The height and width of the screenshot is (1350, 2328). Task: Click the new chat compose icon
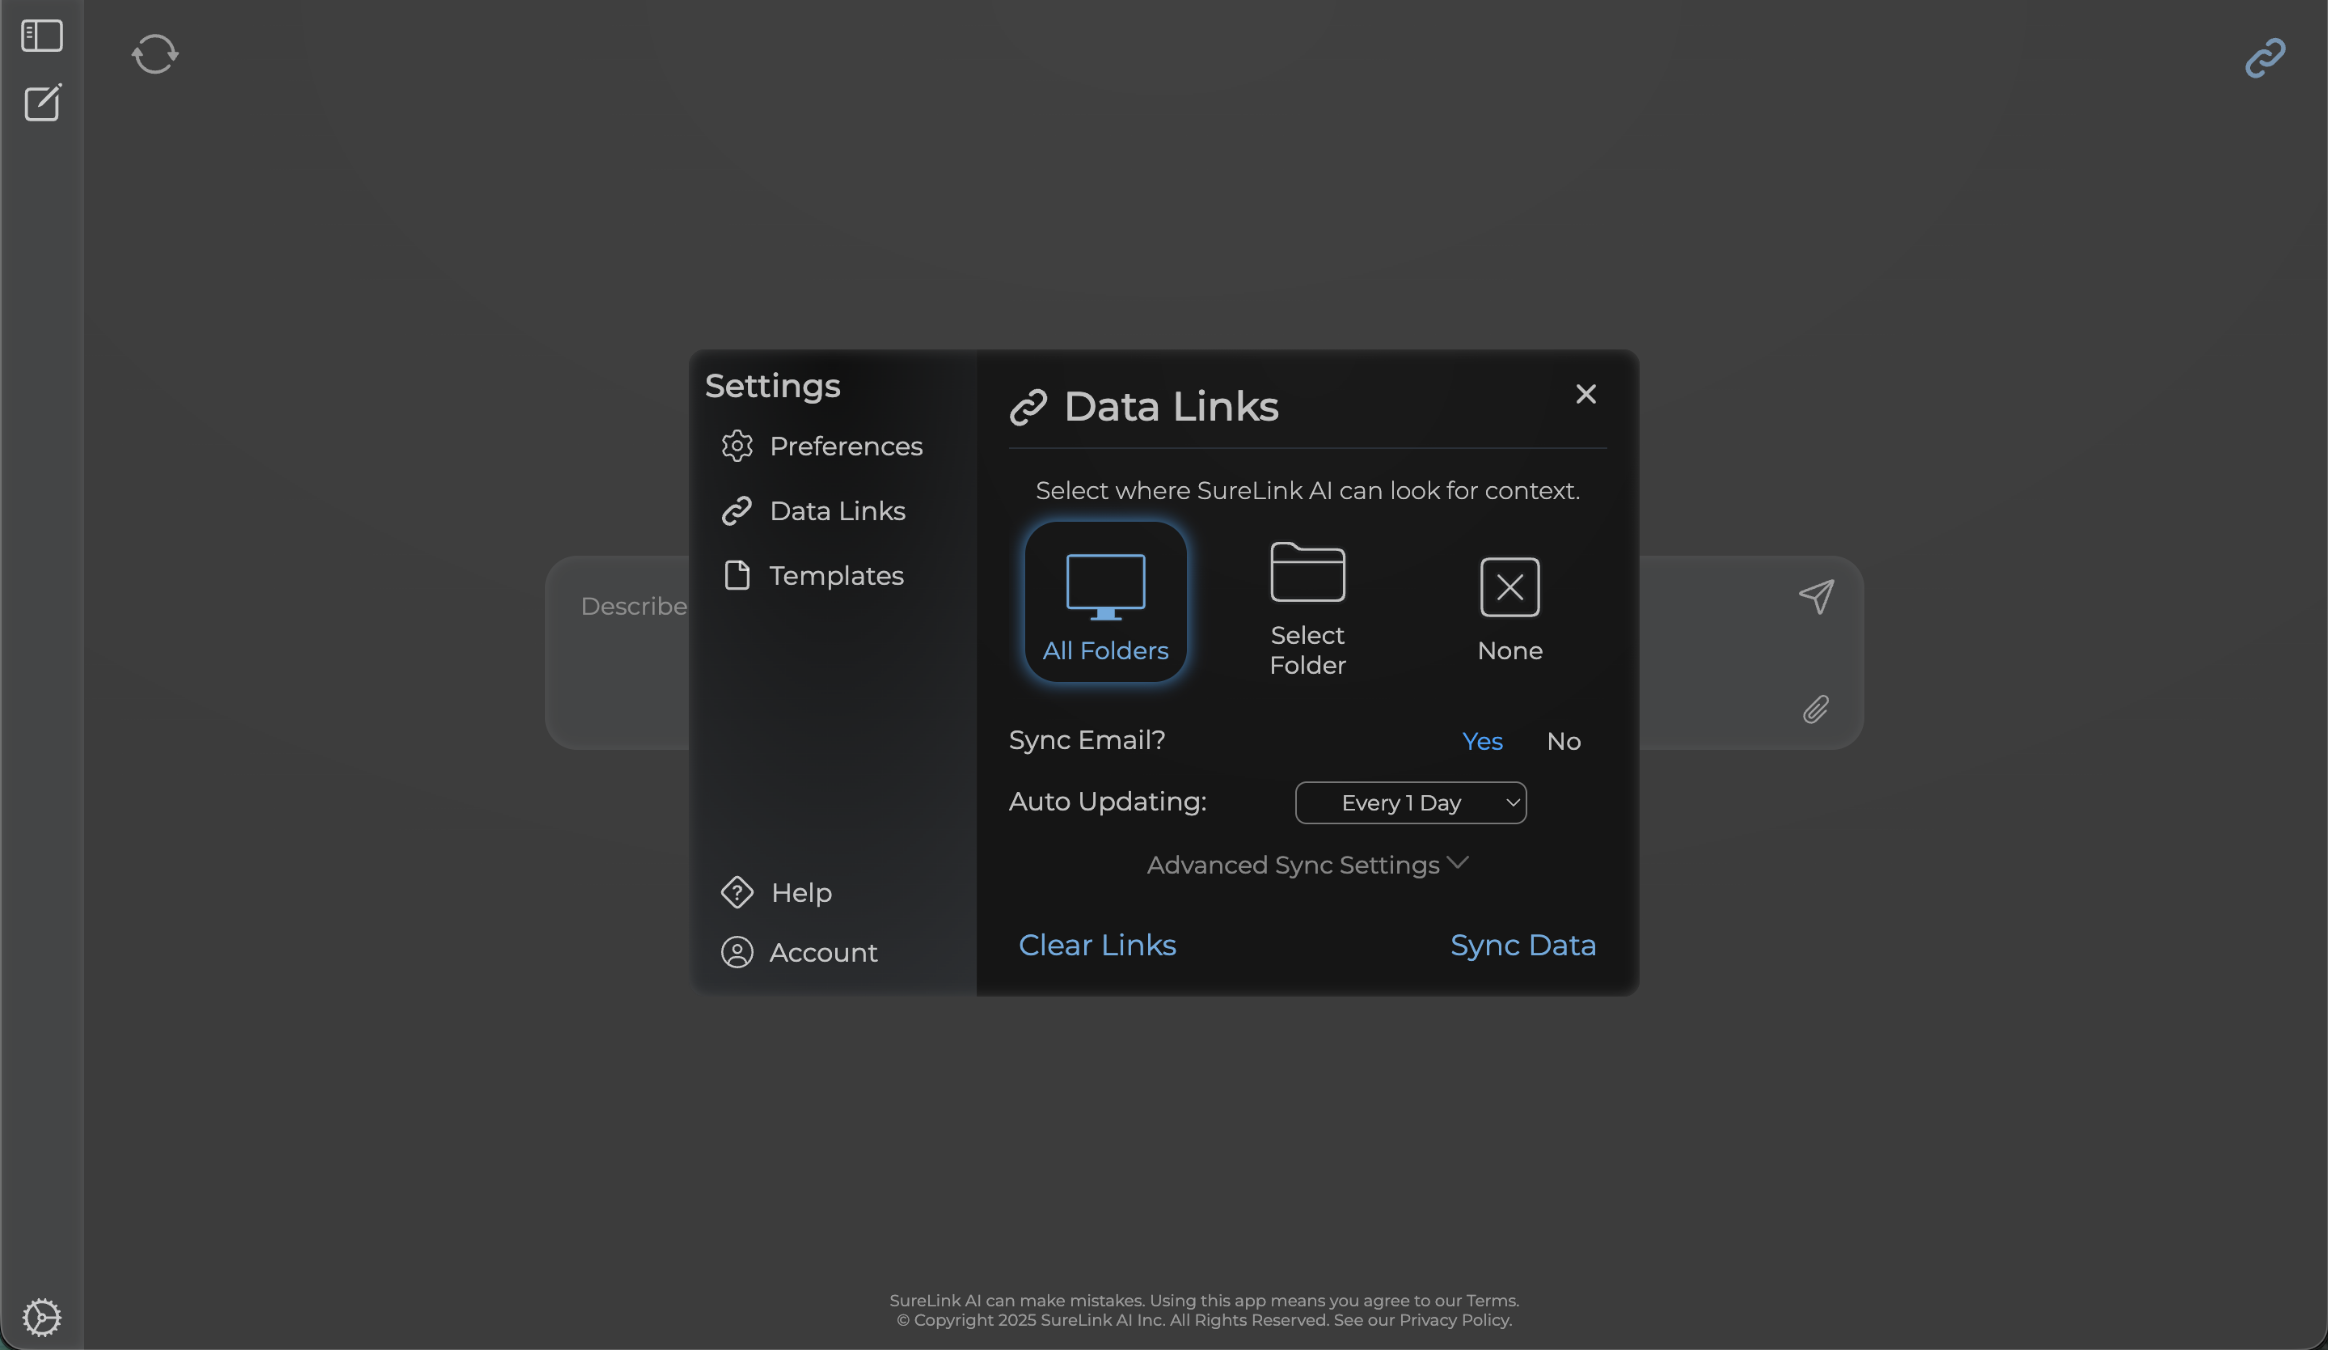tap(42, 103)
